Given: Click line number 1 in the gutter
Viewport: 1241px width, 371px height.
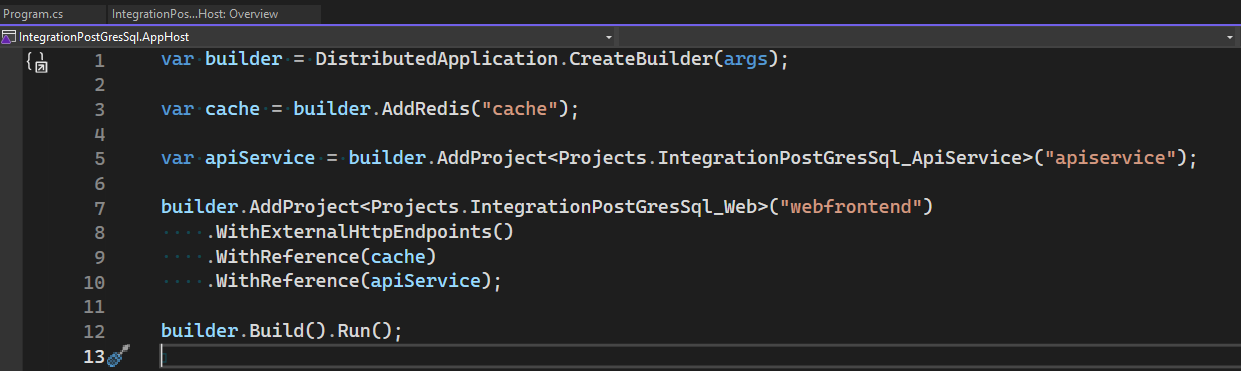Looking at the screenshot, I should coord(99,60).
